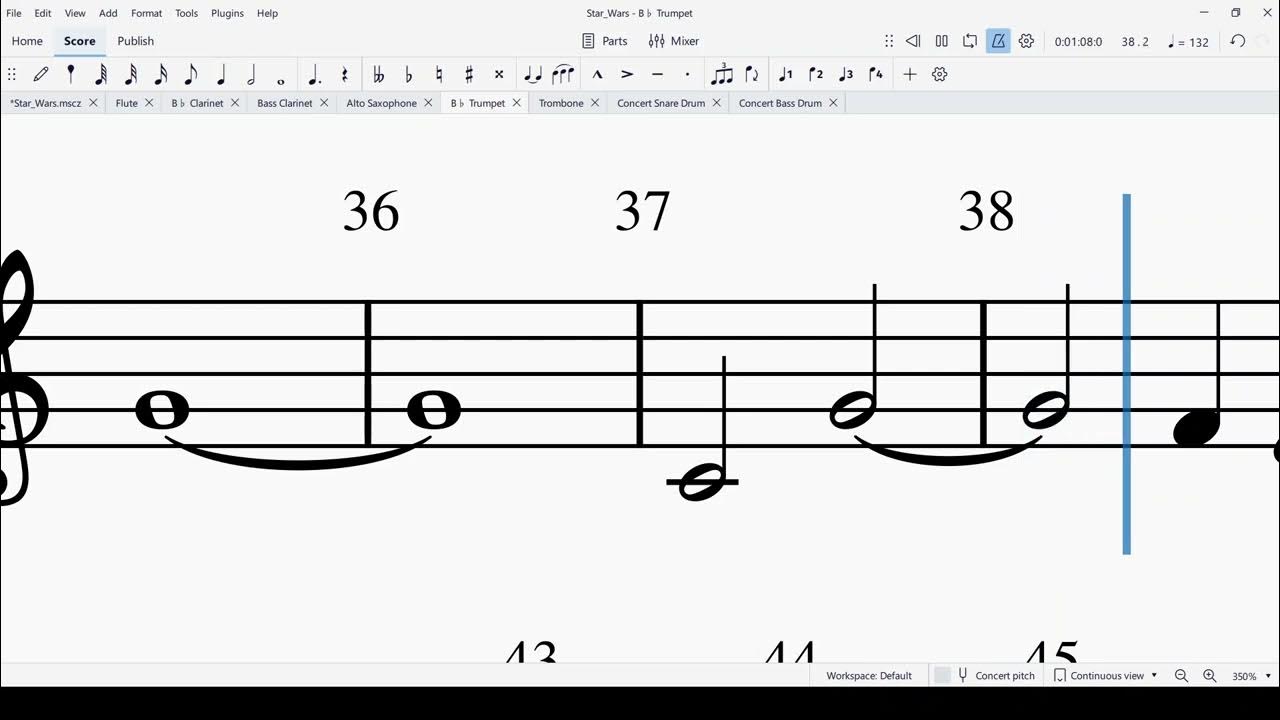Flip direction of selected element
Viewport: 1280px width, 720px height.
pyautogui.click(x=751, y=74)
